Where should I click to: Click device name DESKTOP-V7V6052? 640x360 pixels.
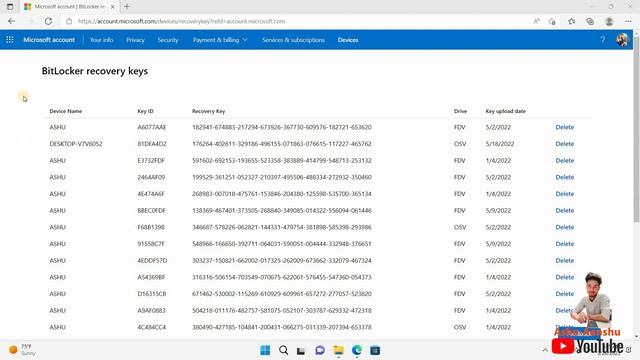76,144
